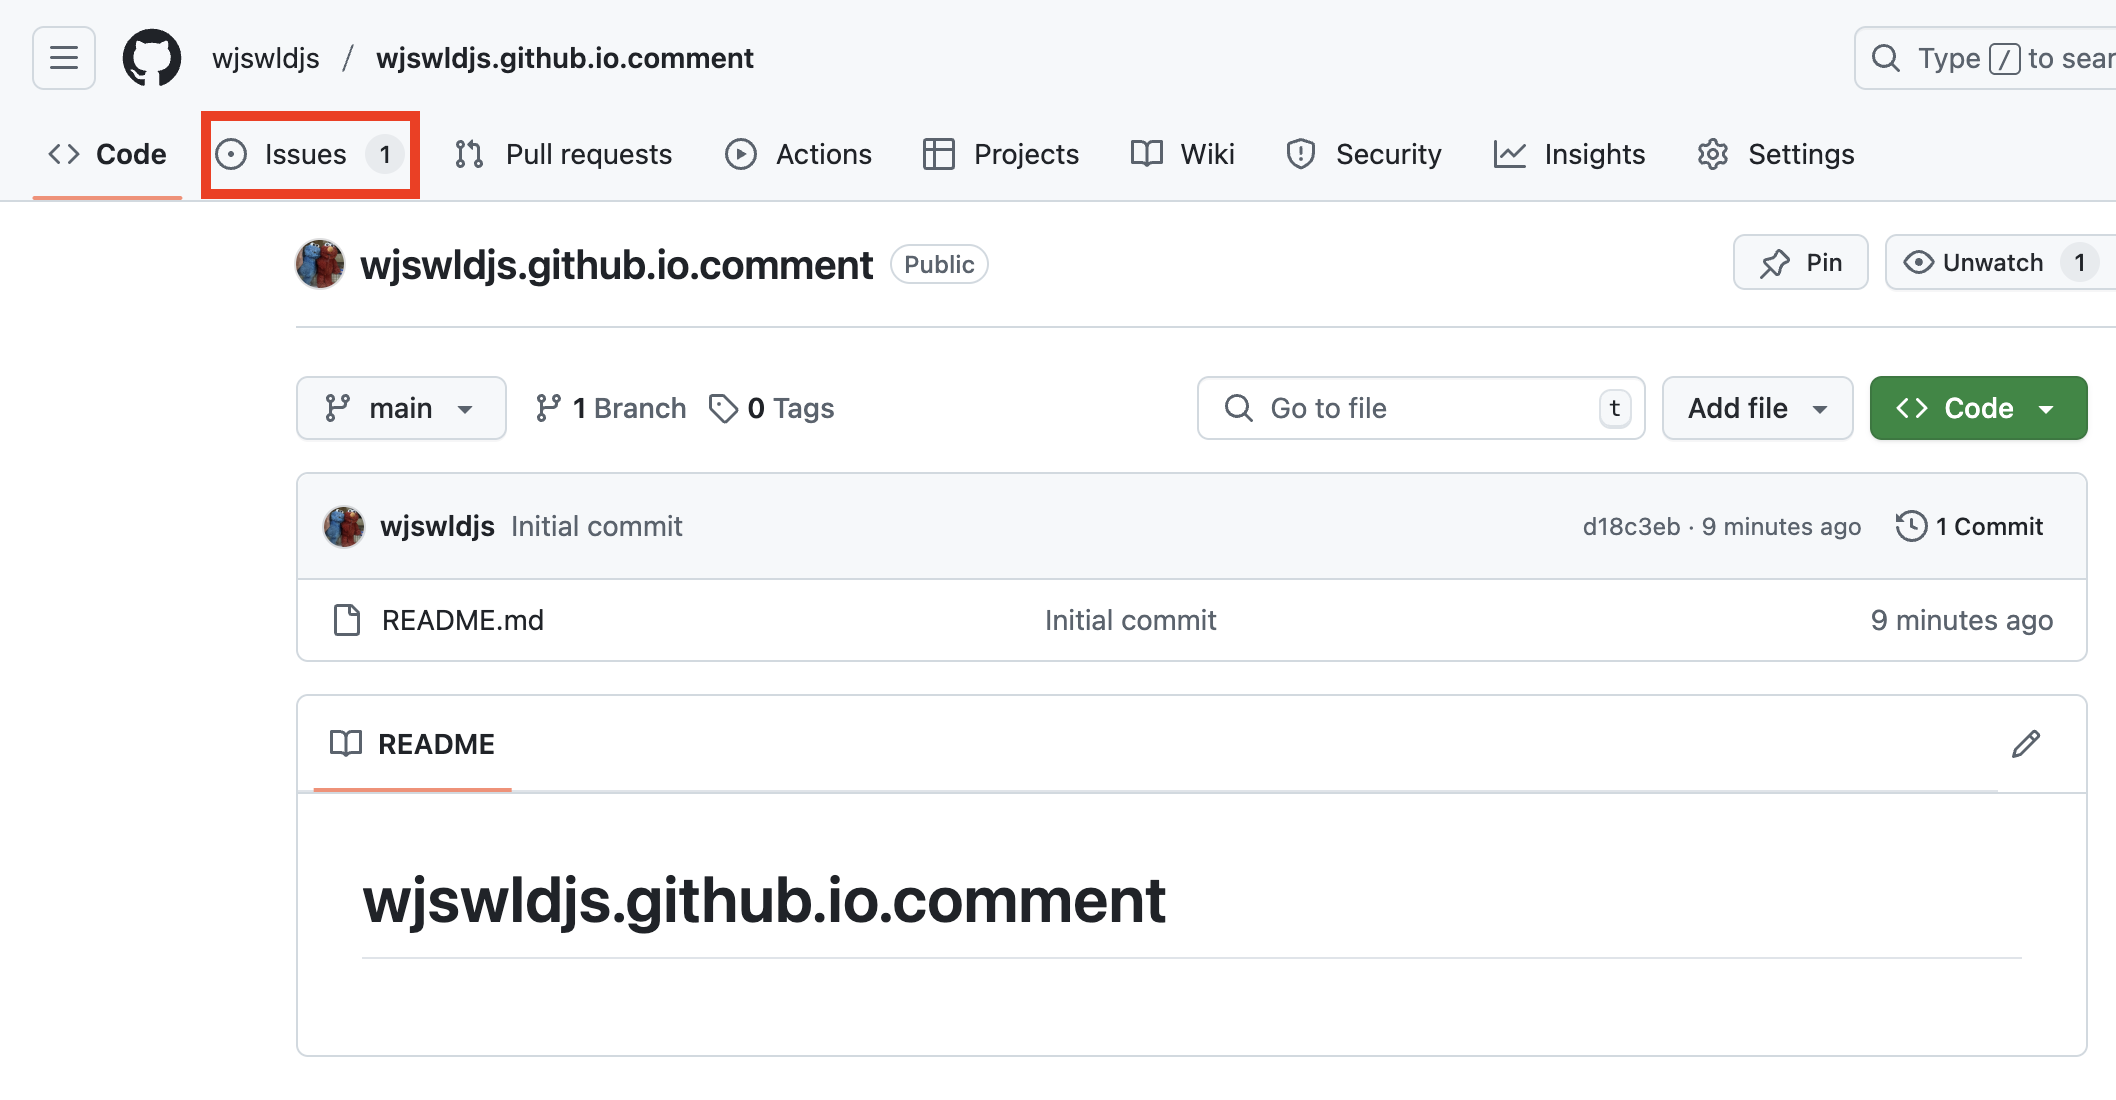
Task: Click the wjswldjs avatar in commit row
Action: point(344,526)
